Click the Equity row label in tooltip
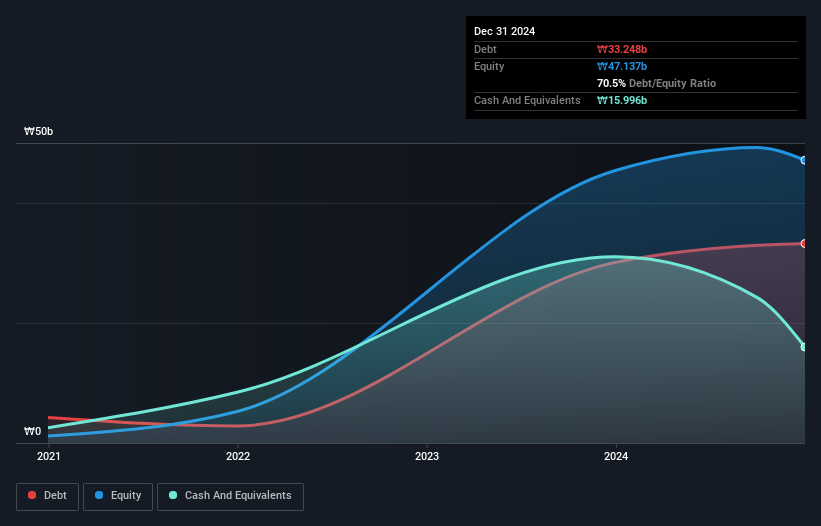The width and height of the screenshot is (821, 526). pyautogui.click(x=489, y=66)
